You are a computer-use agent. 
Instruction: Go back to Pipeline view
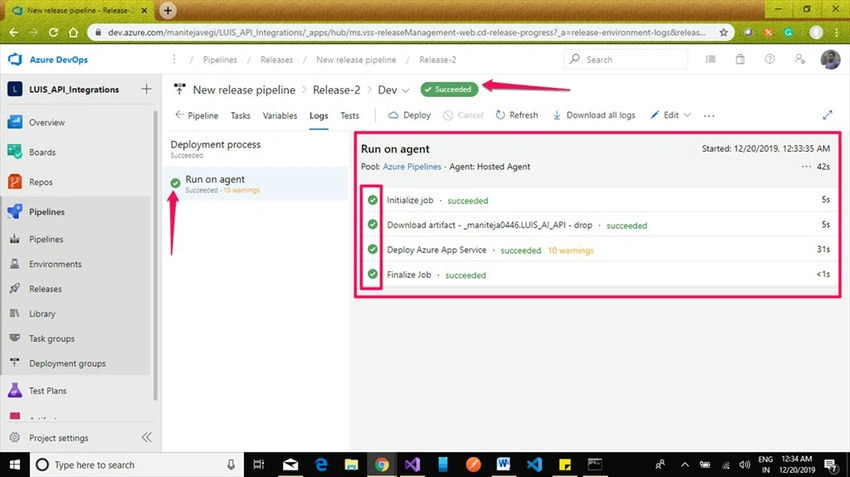pos(197,115)
